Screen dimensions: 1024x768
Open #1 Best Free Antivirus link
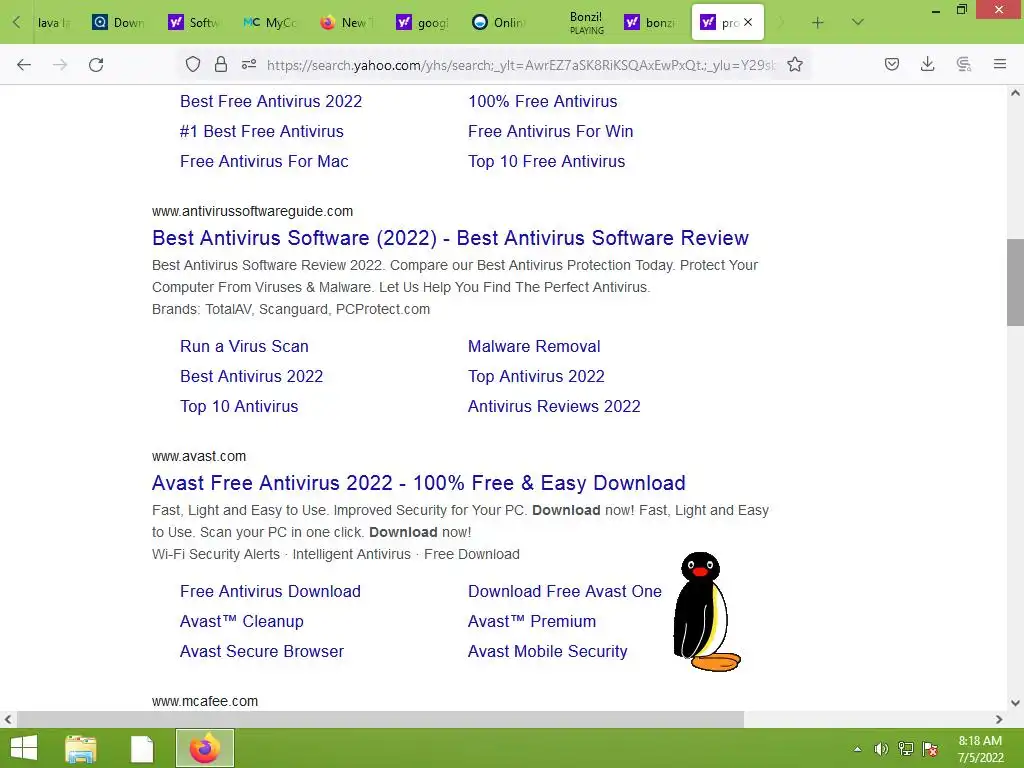(261, 131)
